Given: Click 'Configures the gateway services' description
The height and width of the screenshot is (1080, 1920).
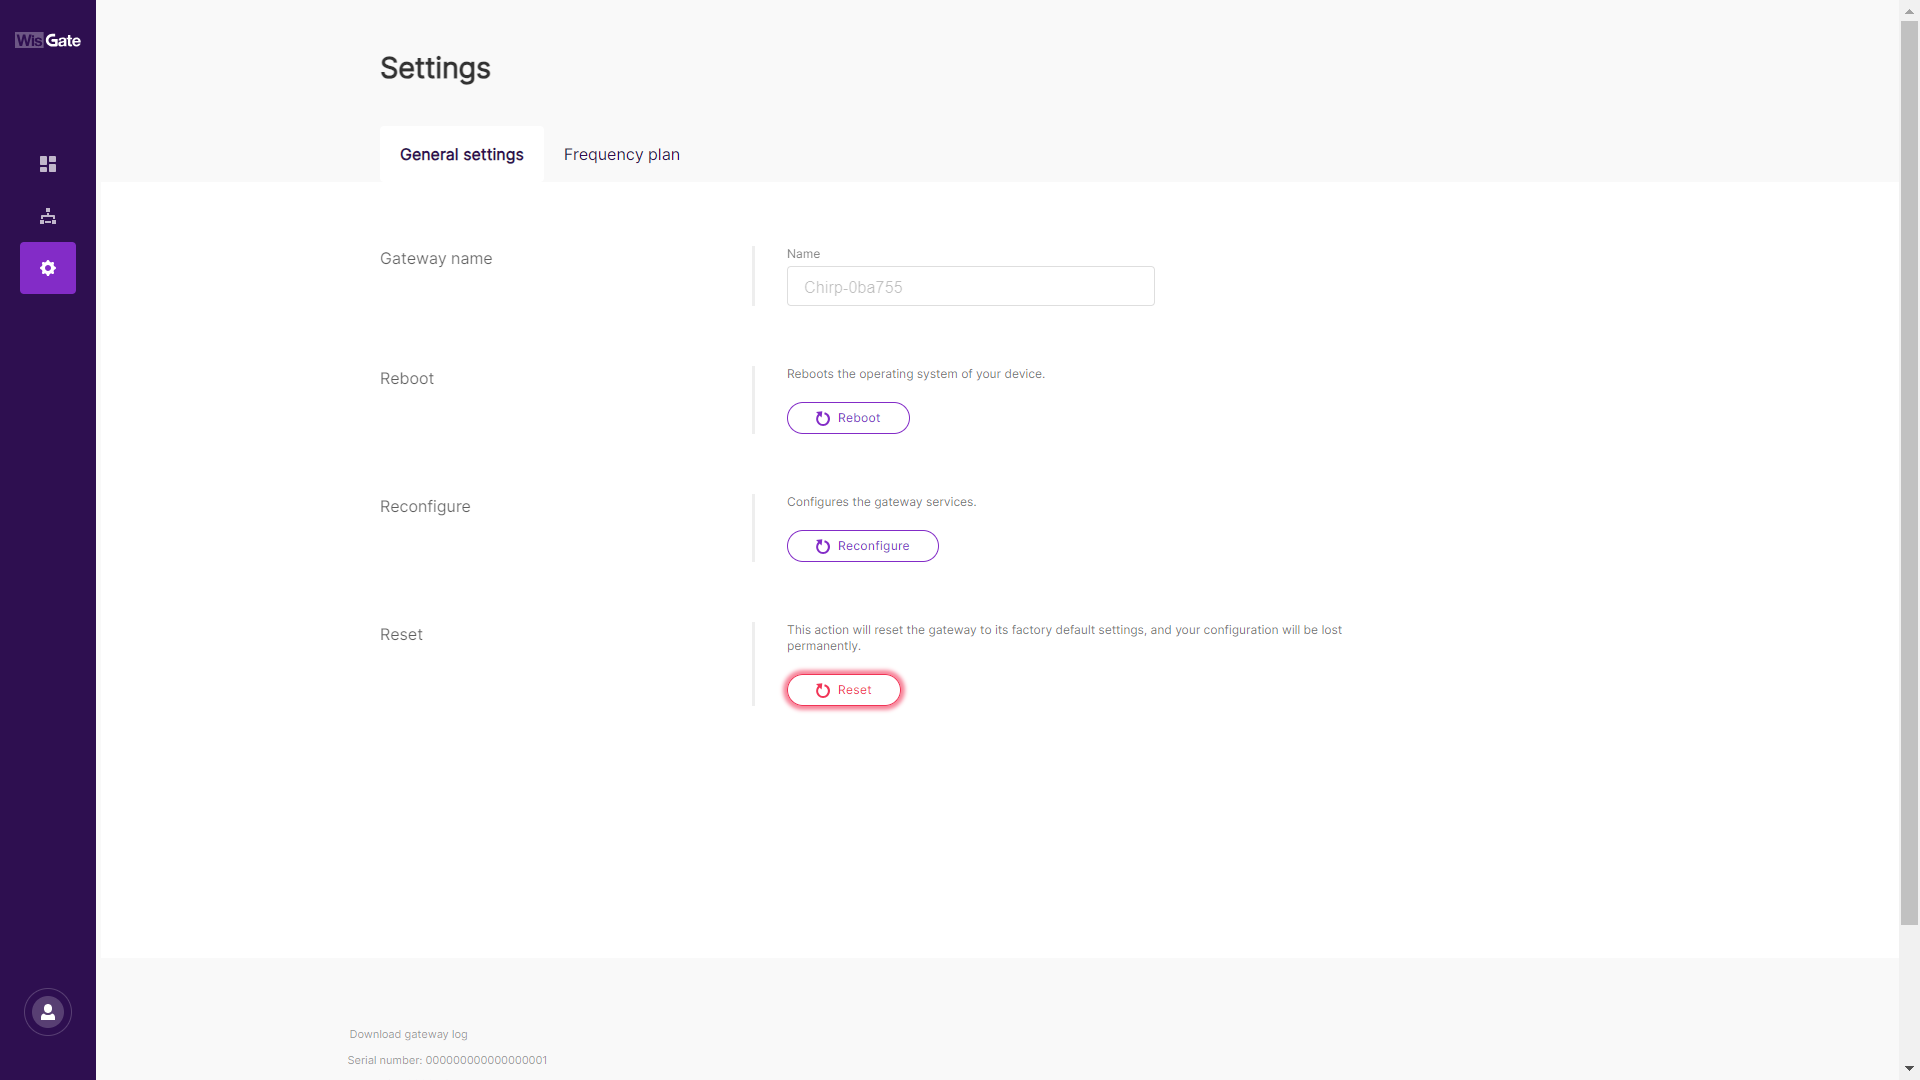Looking at the screenshot, I should (881, 502).
